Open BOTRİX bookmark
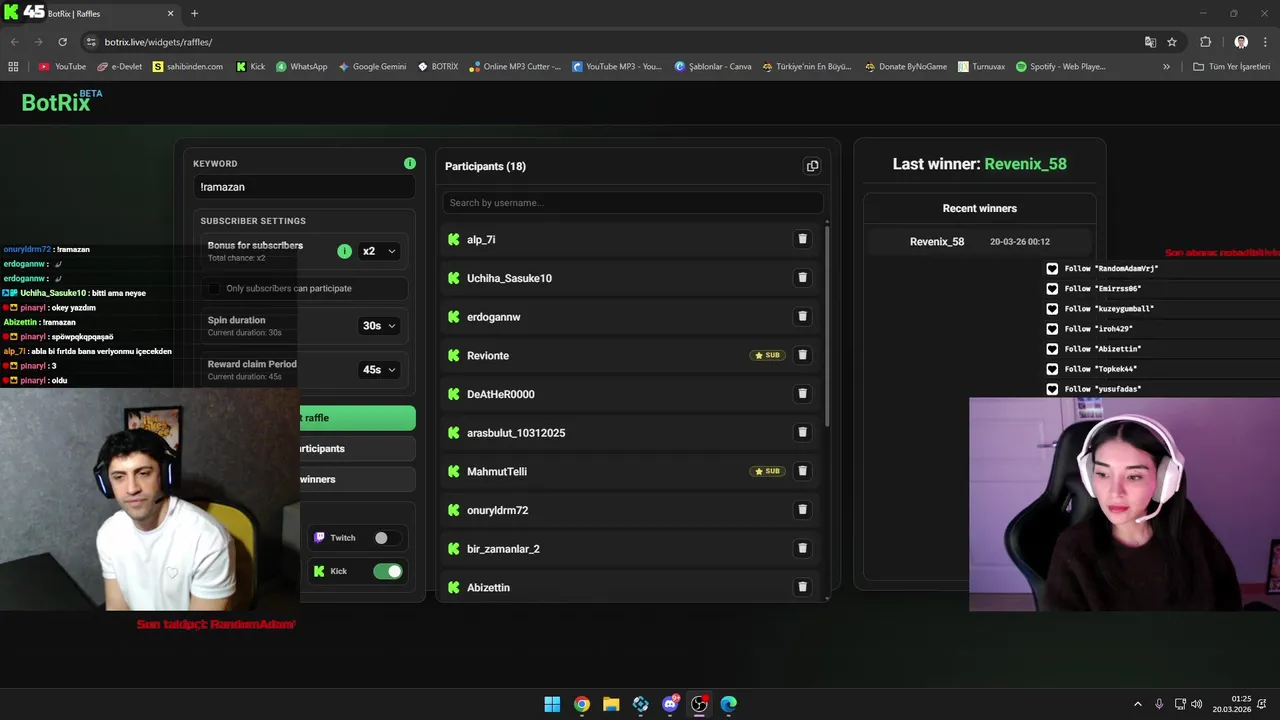Viewport: 1280px width, 720px height. click(437, 67)
